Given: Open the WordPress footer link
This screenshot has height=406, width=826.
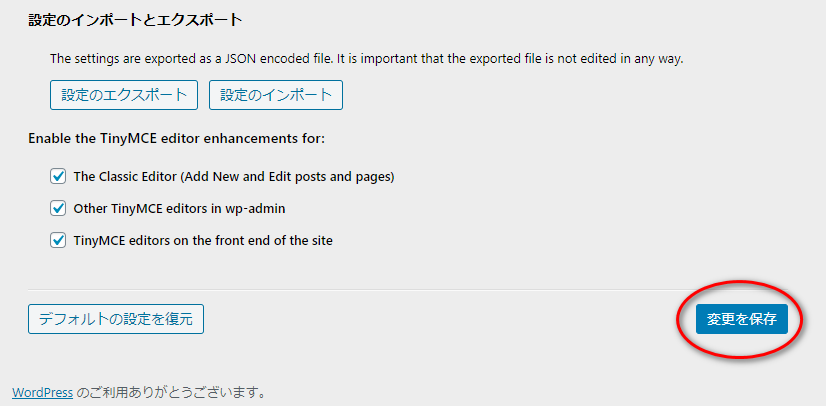Looking at the screenshot, I should 42,393.
